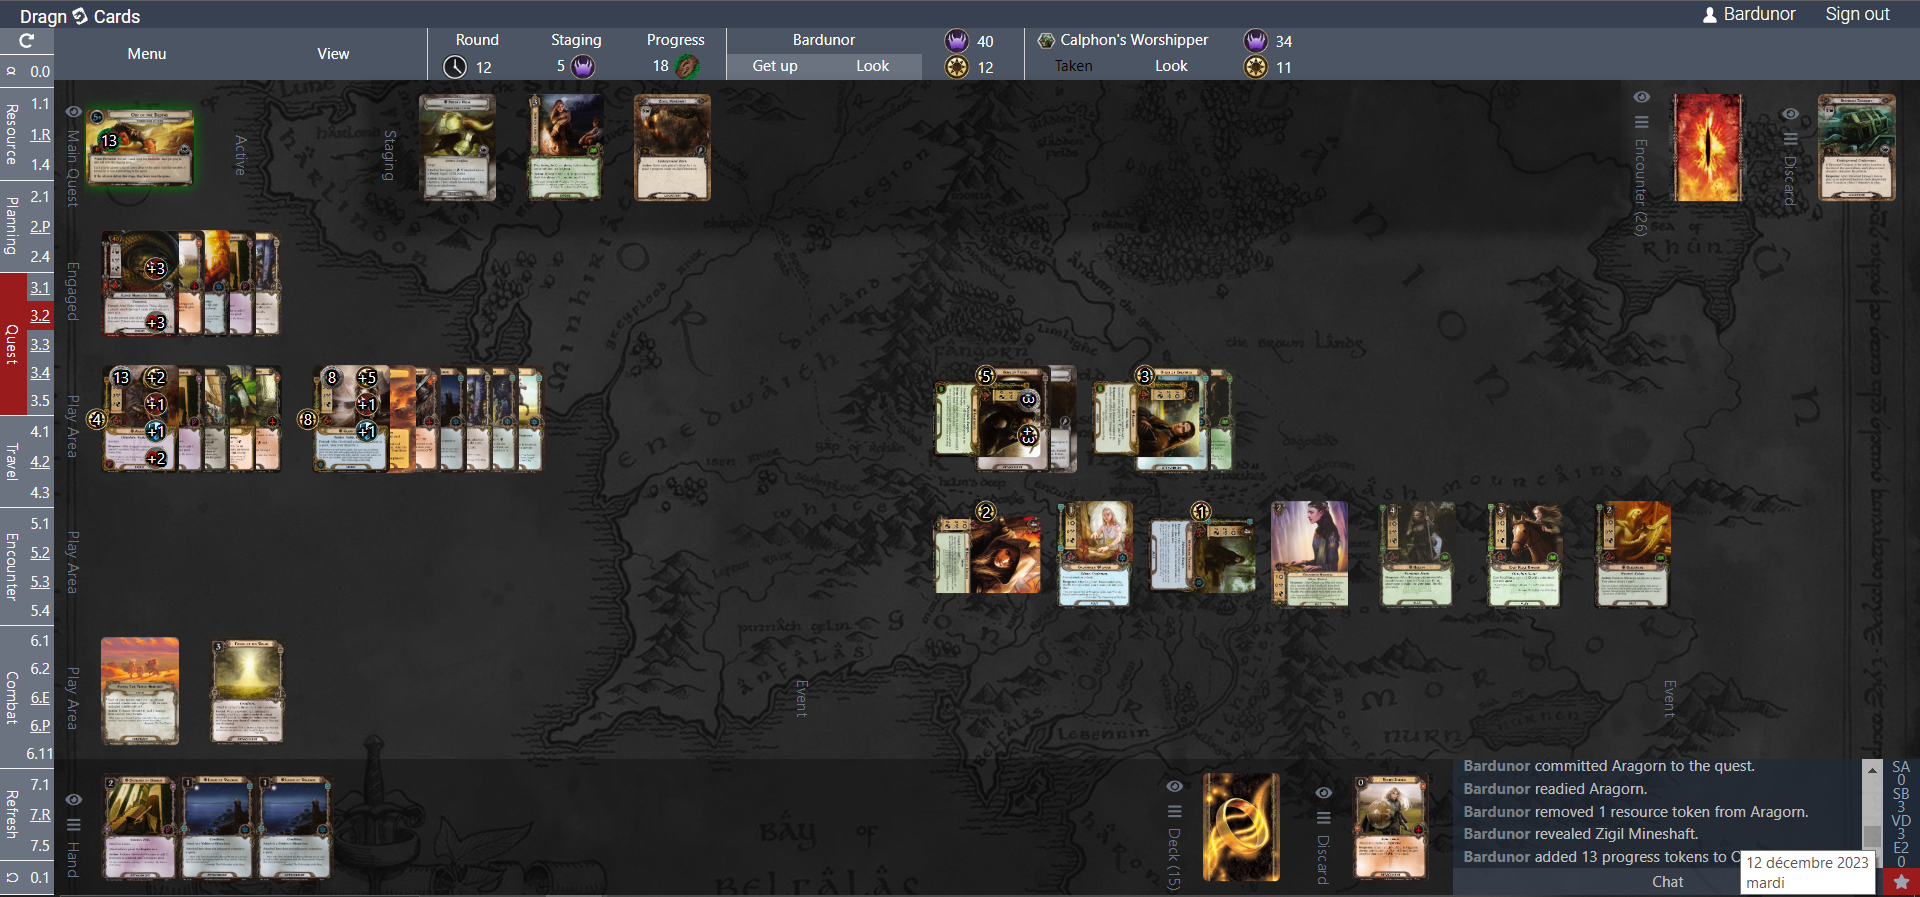Viewport: 1920px width, 897px height.
Task: Select the Planning phase tab
Action: (x=12, y=226)
